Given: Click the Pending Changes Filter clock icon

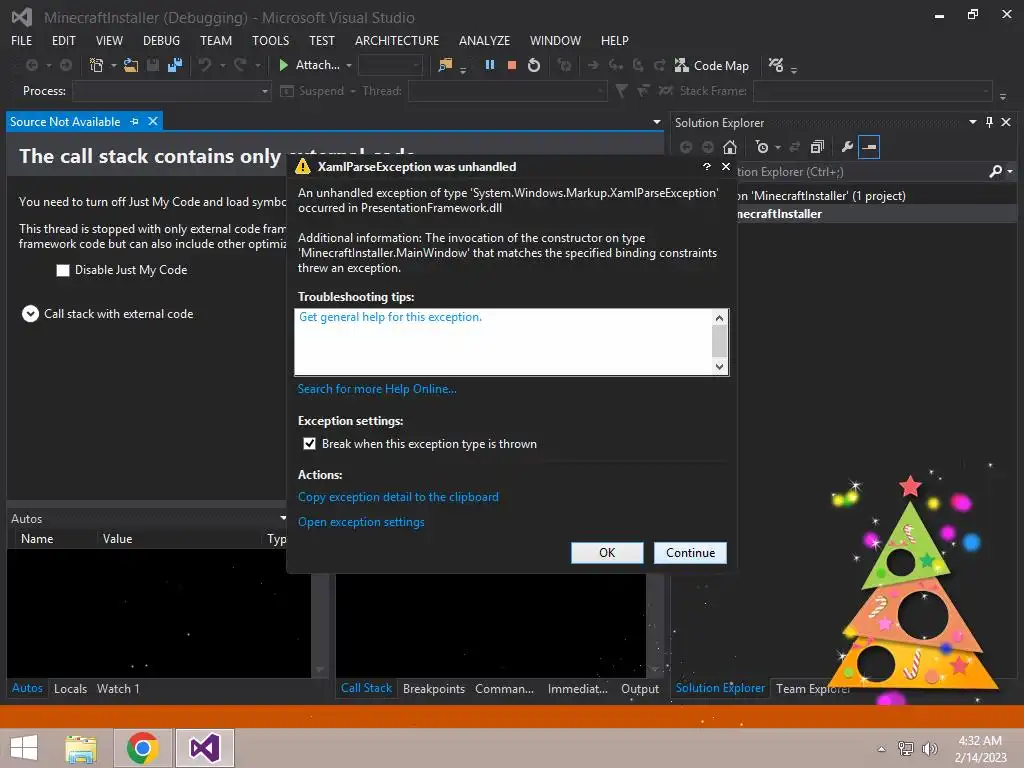Looking at the screenshot, I should click(x=761, y=147).
